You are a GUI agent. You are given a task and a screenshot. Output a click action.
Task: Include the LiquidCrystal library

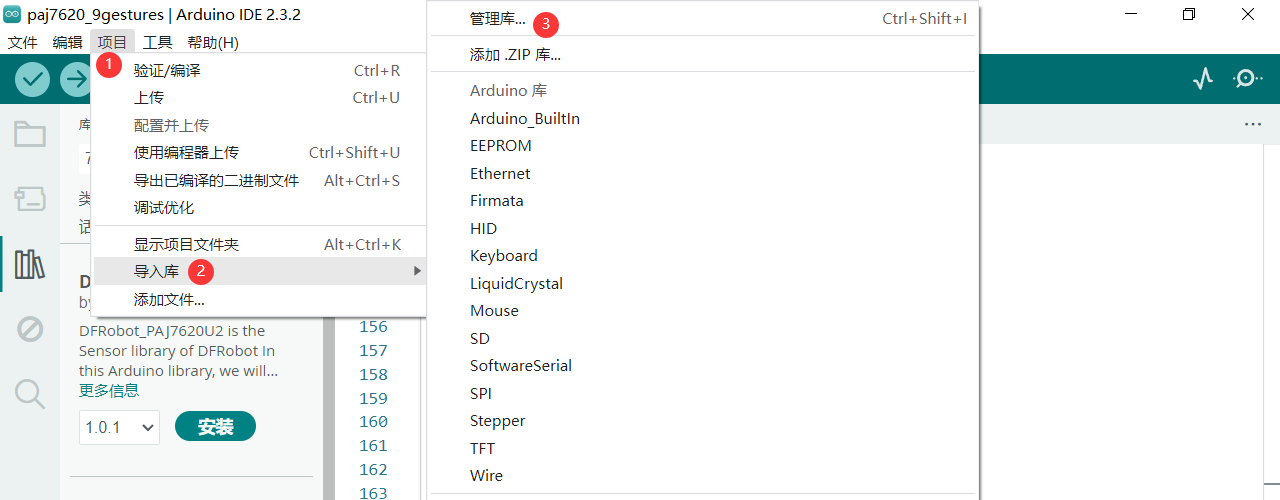point(703,283)
